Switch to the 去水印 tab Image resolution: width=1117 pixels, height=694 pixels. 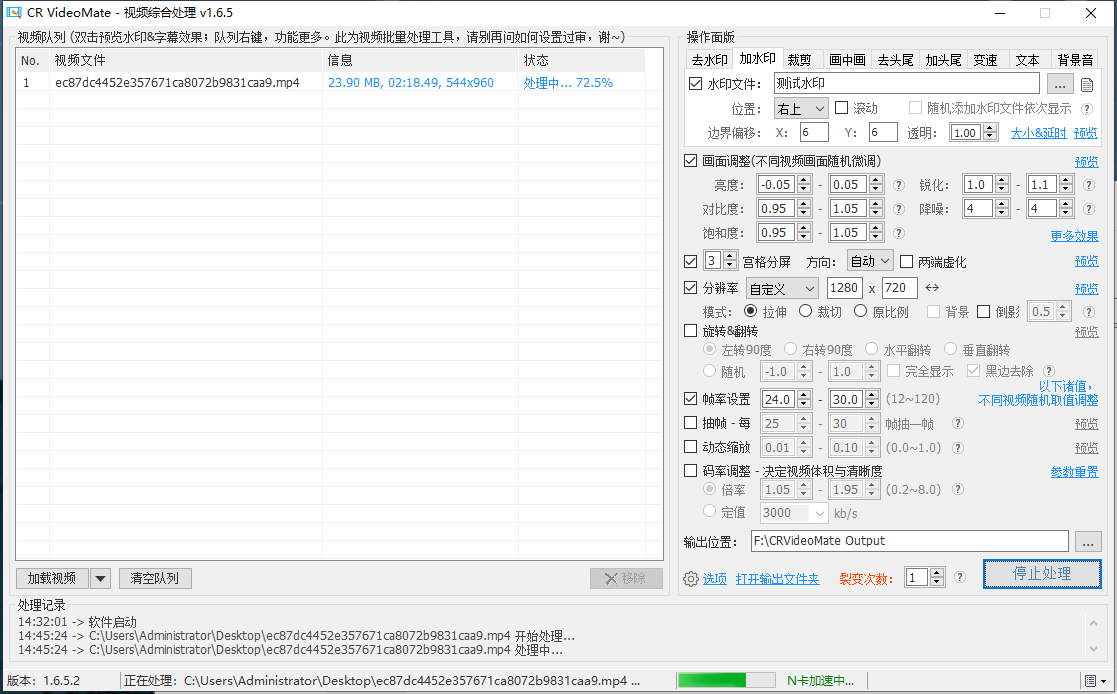coord(710,60)
